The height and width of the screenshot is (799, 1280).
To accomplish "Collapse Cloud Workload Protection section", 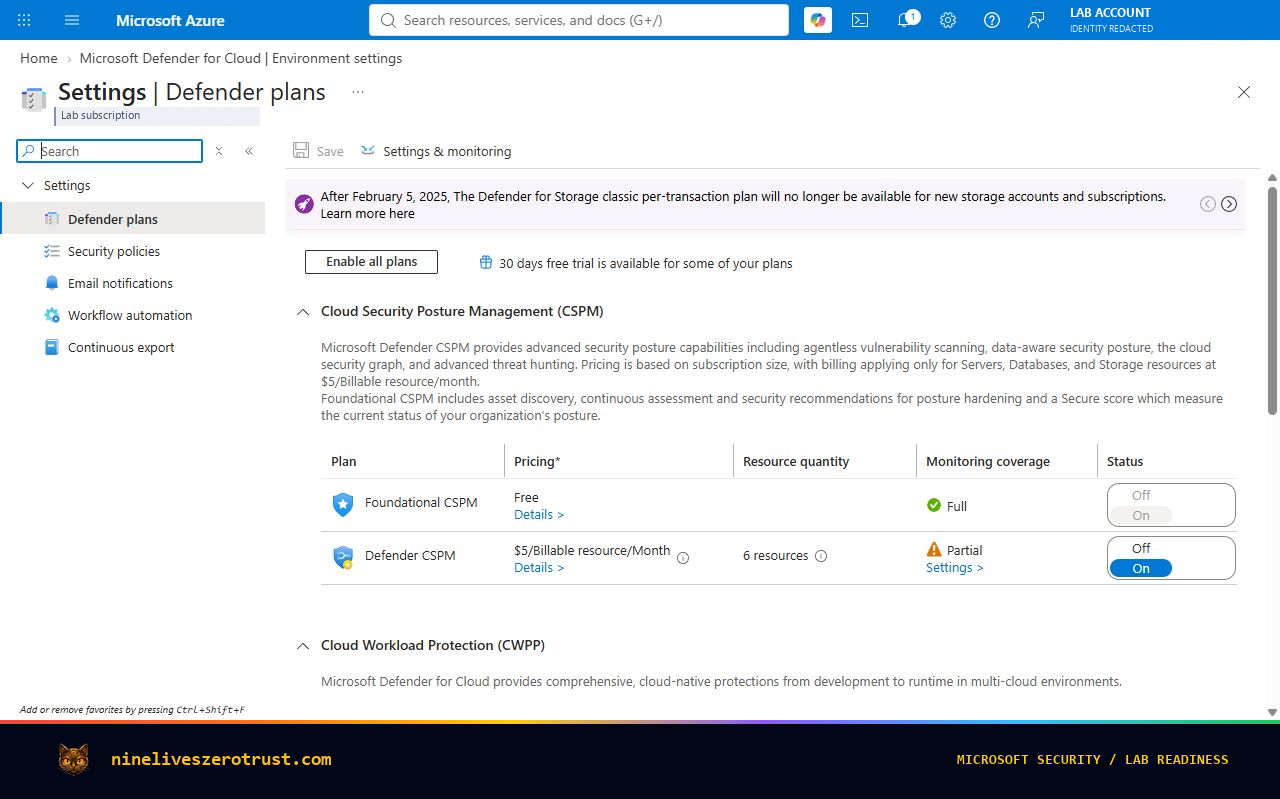I will click(303, 646).
